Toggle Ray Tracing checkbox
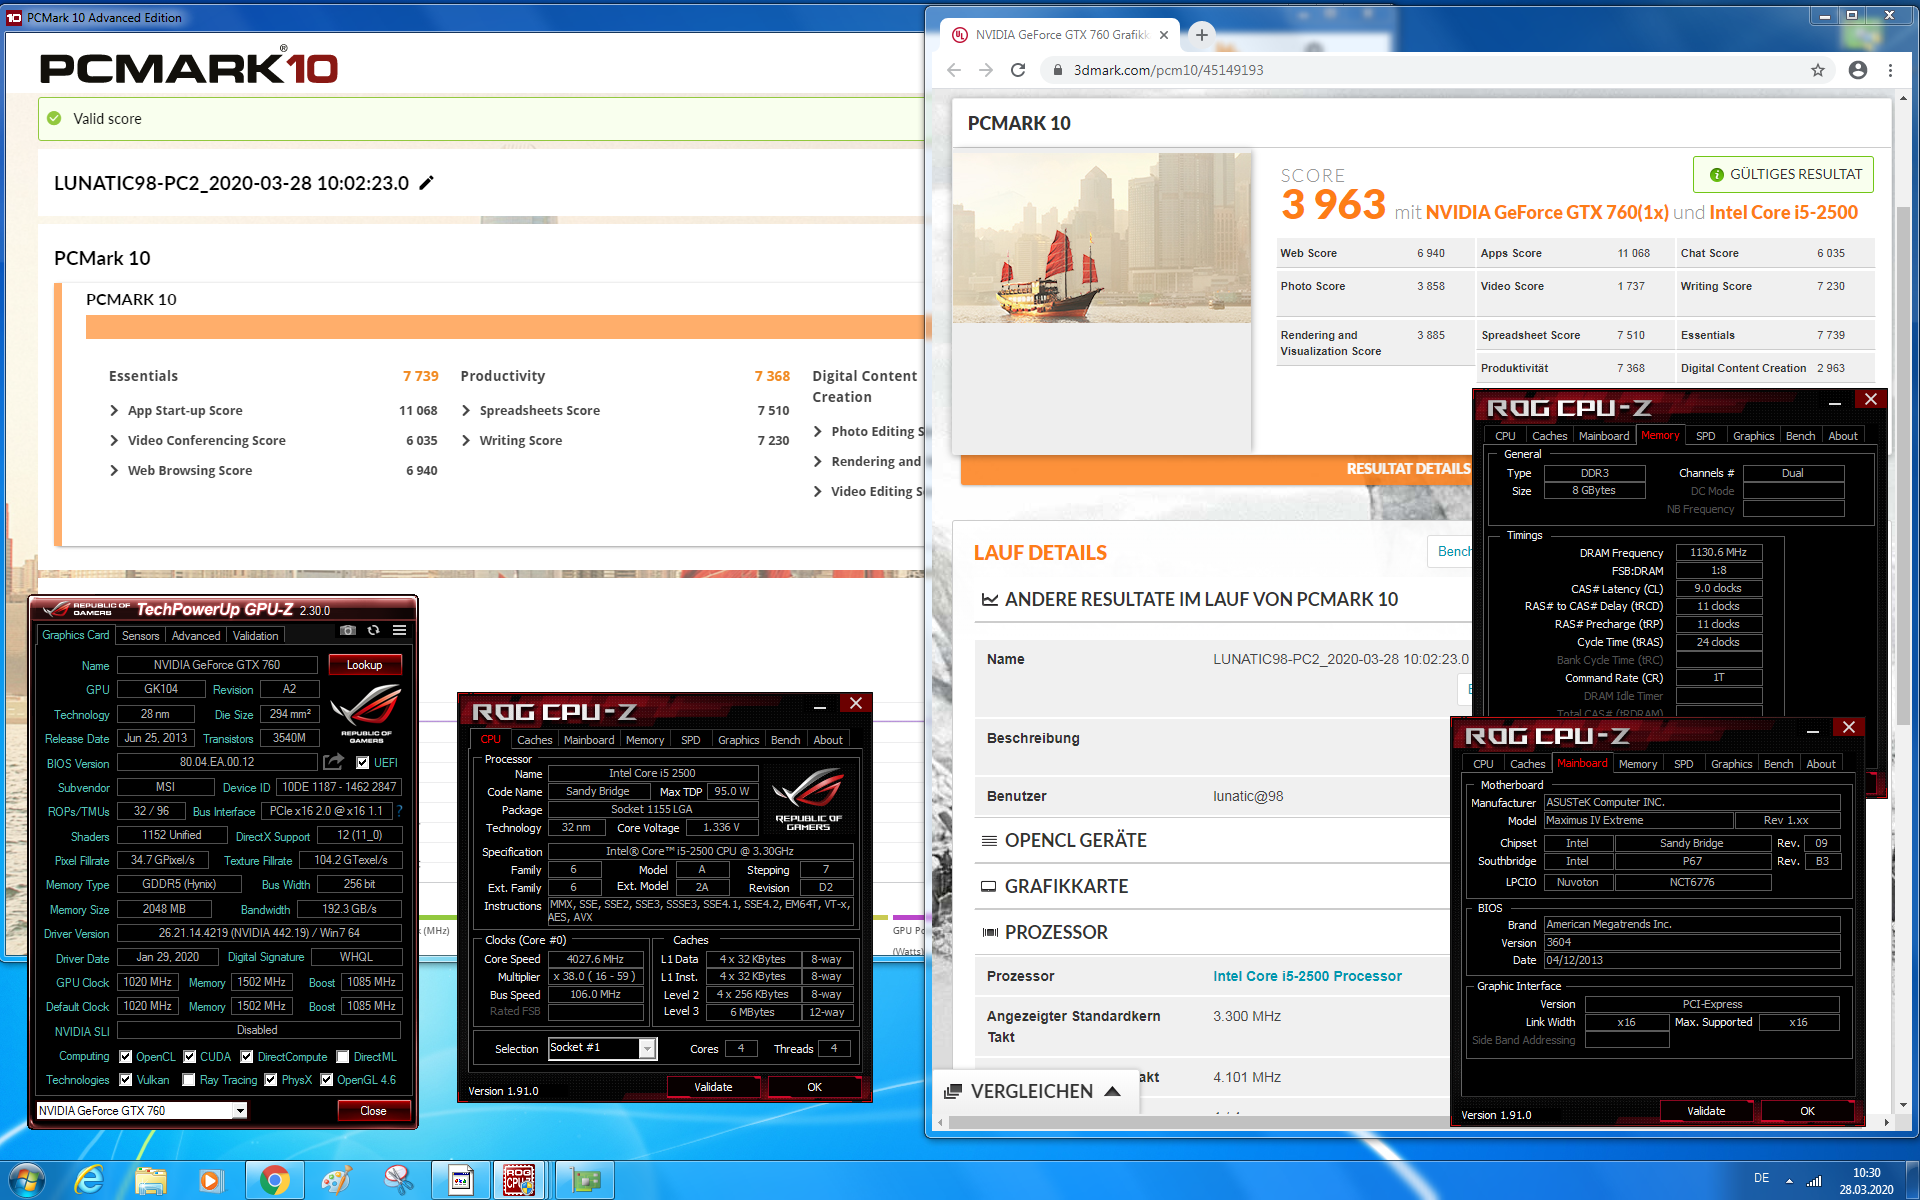 pyautogui.click(x=189, y=1080)
